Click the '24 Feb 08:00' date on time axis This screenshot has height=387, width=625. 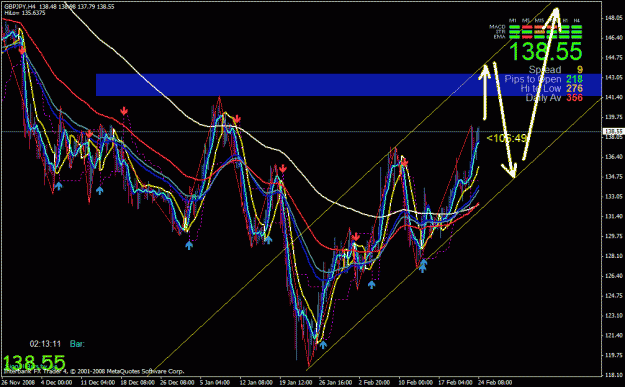point(495,382)
